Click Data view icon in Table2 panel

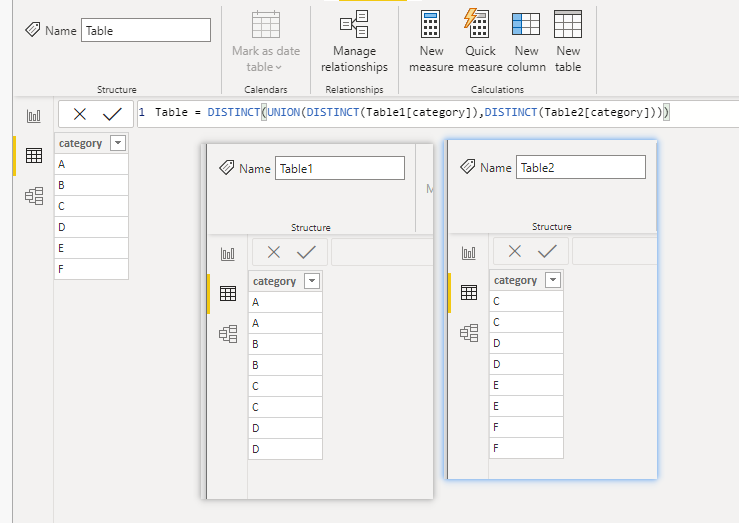coord(468,293)
